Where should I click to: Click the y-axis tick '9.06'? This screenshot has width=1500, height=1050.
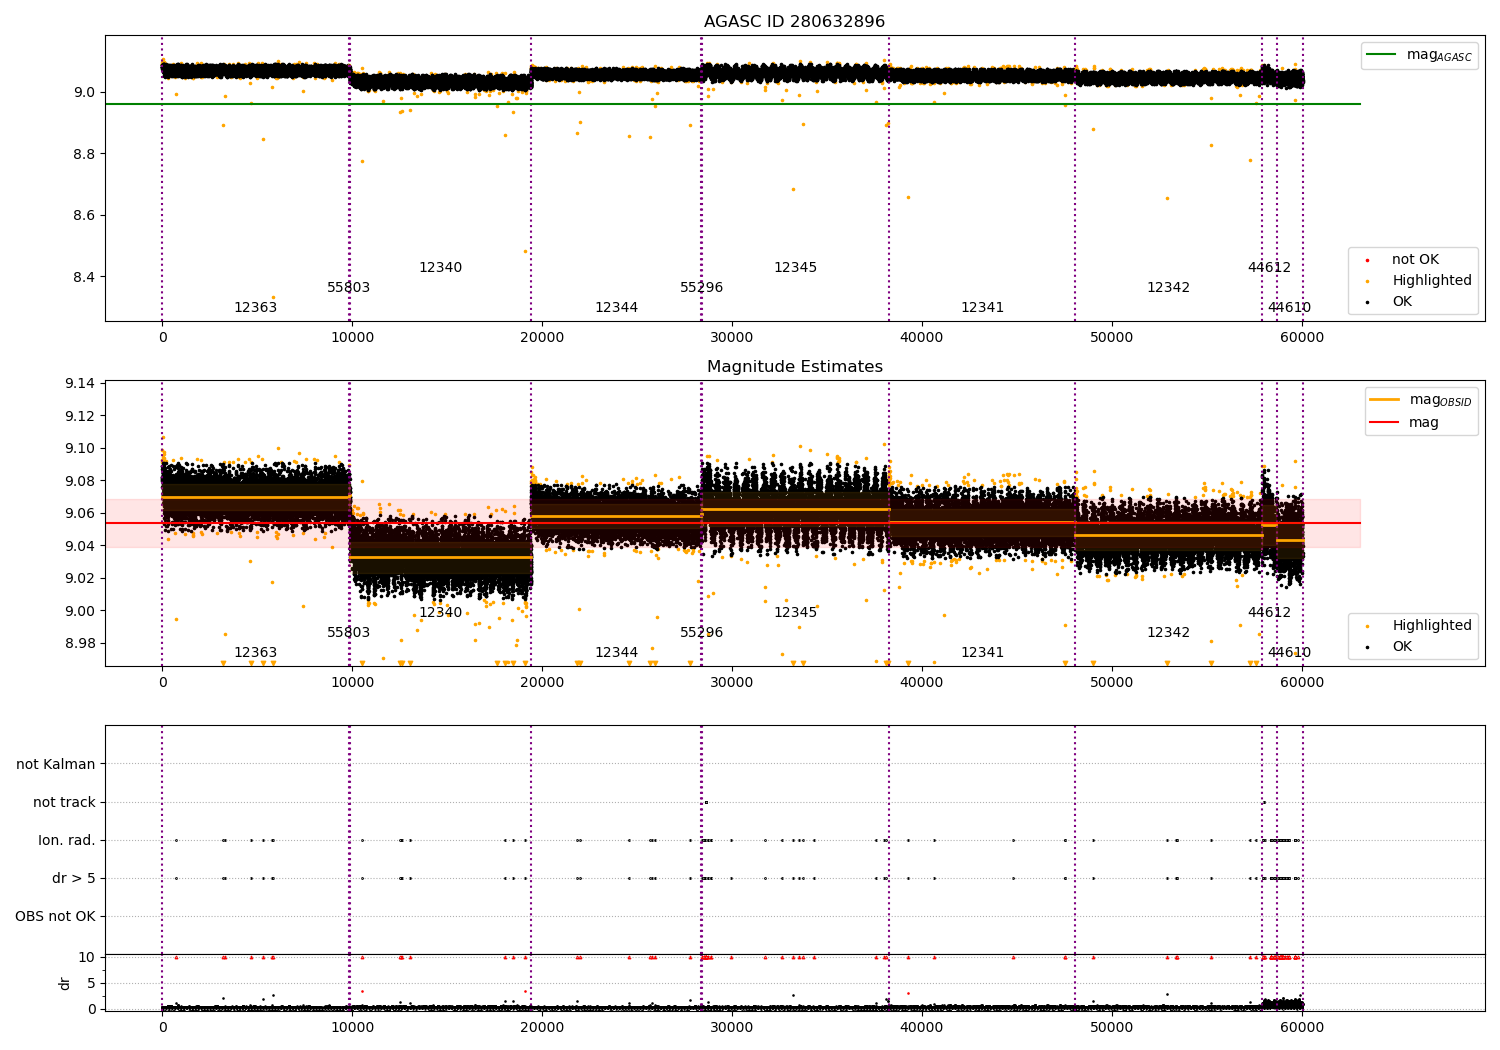point(79,514)
